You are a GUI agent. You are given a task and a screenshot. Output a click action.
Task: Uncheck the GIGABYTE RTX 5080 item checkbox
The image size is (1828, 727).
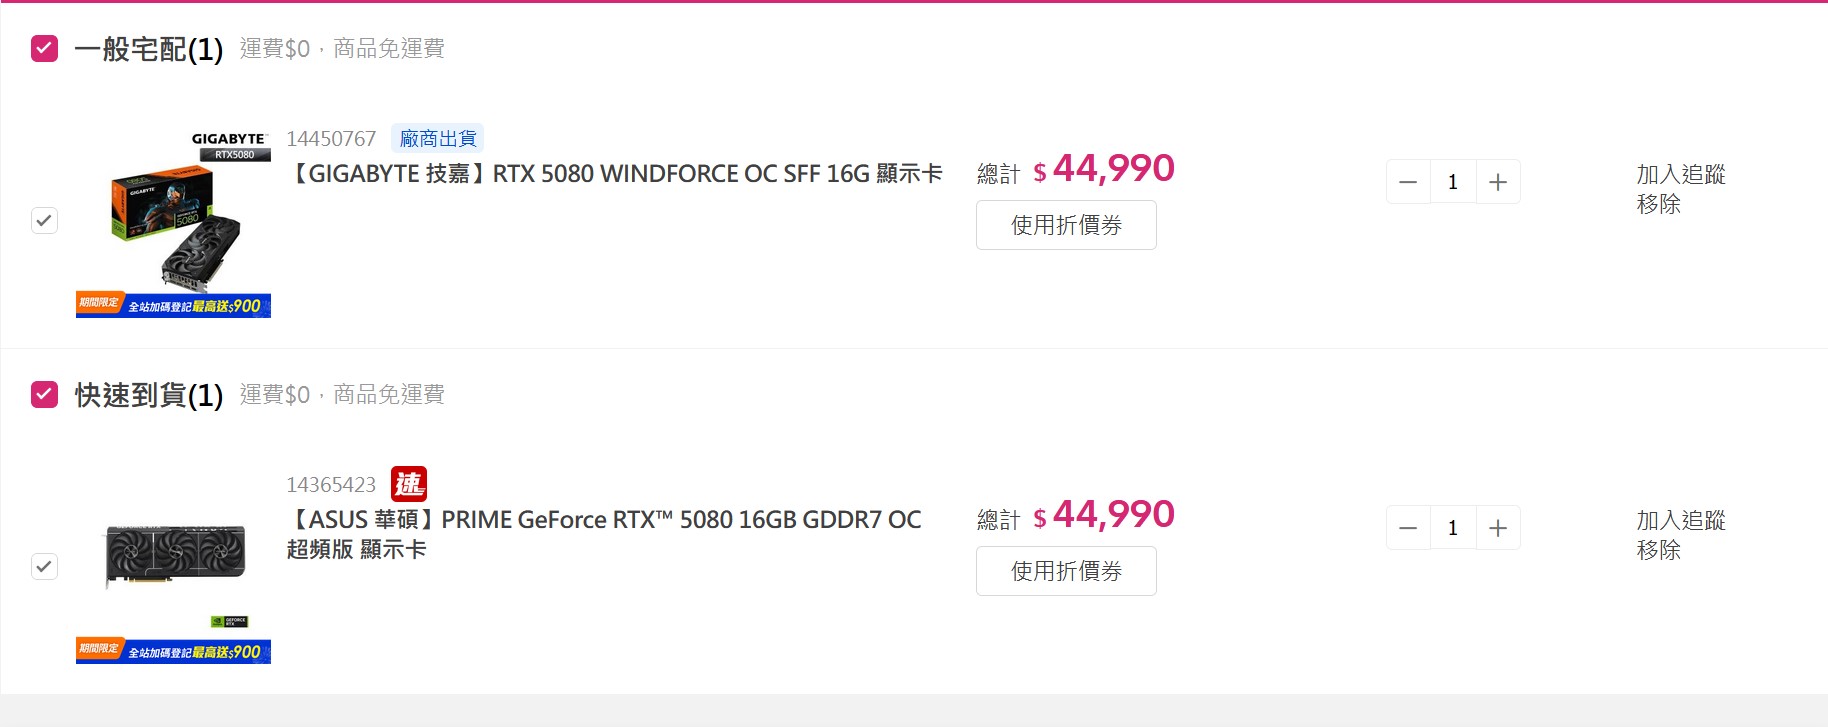45,220
